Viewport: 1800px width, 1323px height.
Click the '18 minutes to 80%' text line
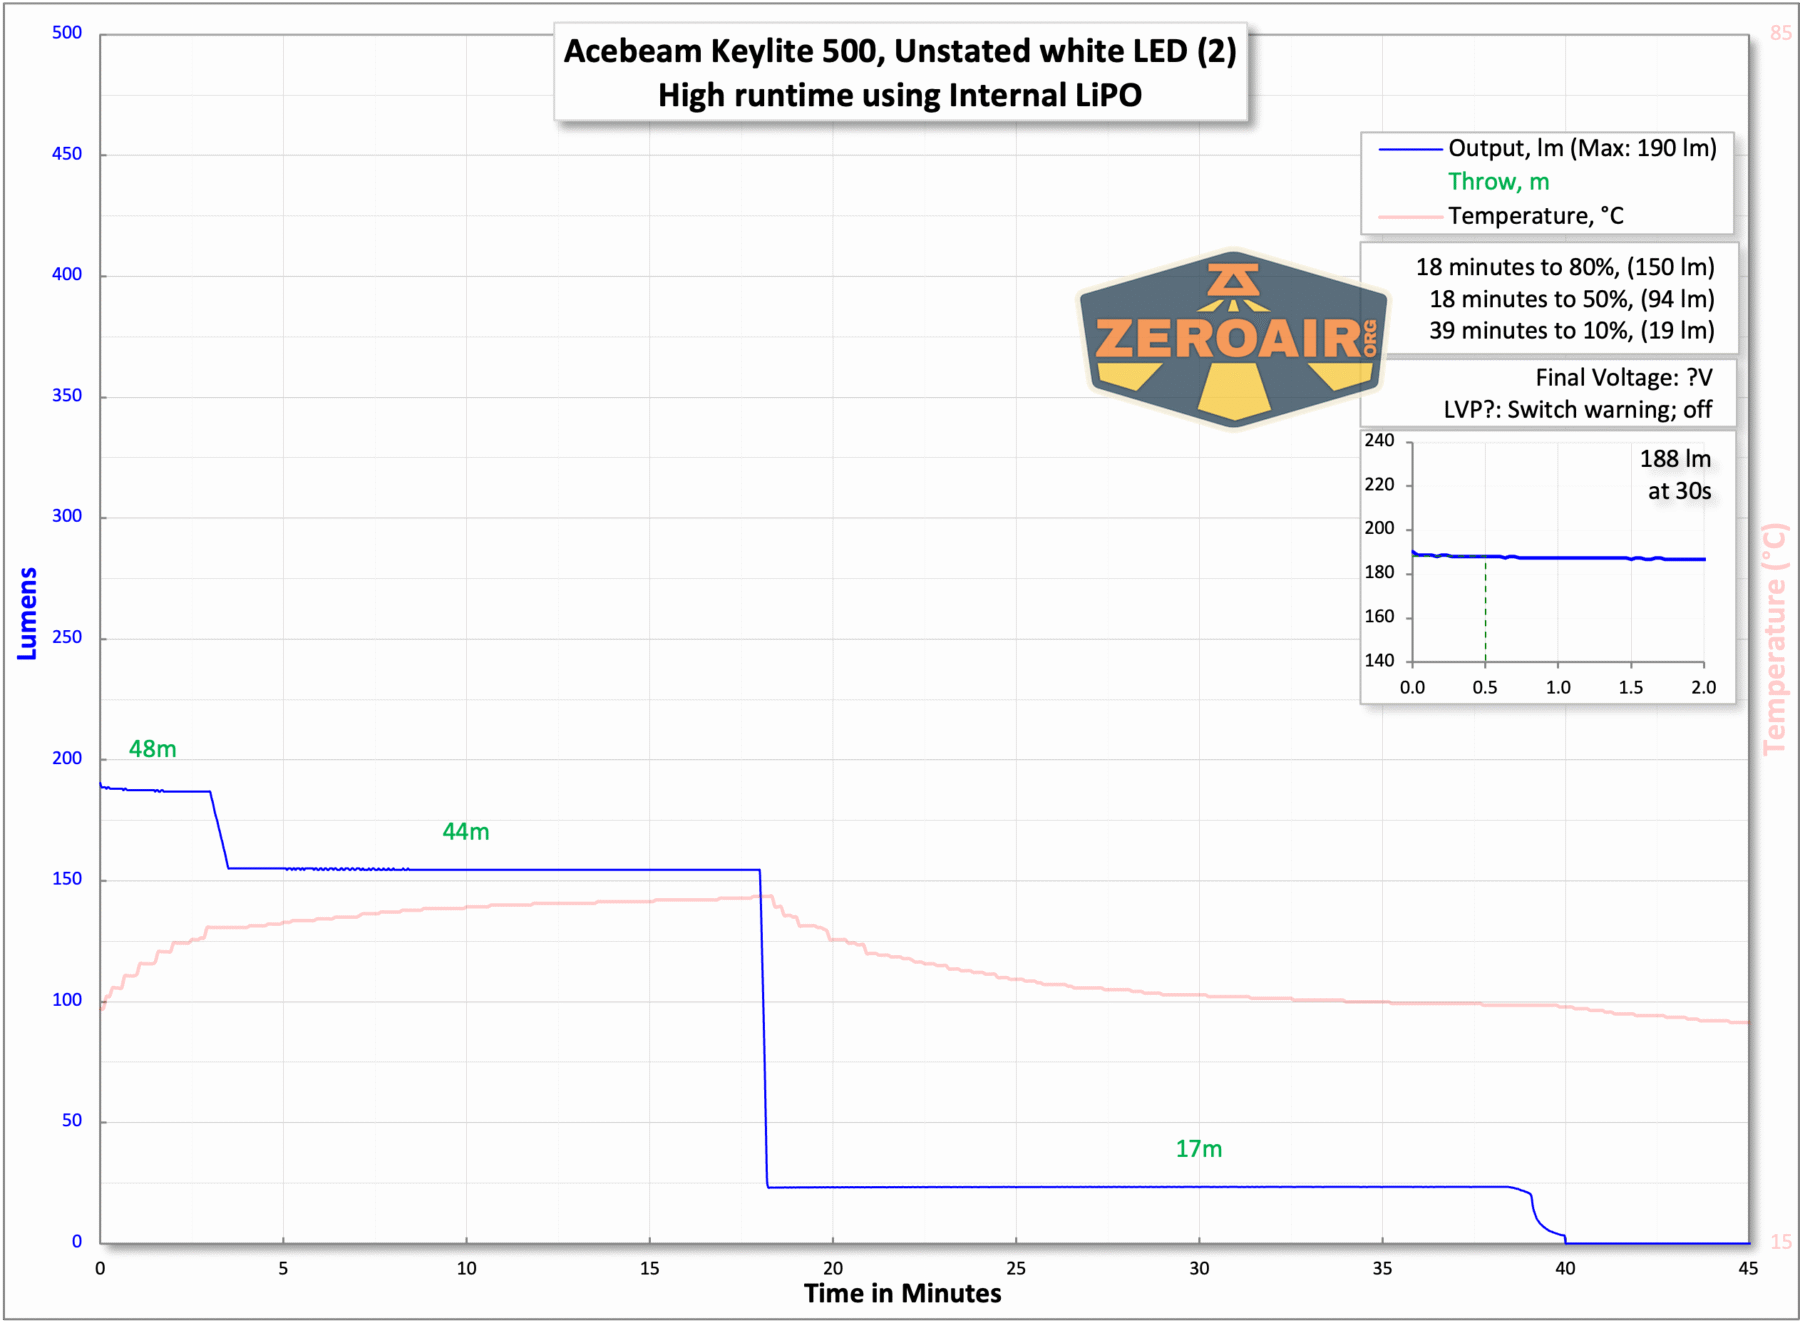click(x=1565, y=267)
